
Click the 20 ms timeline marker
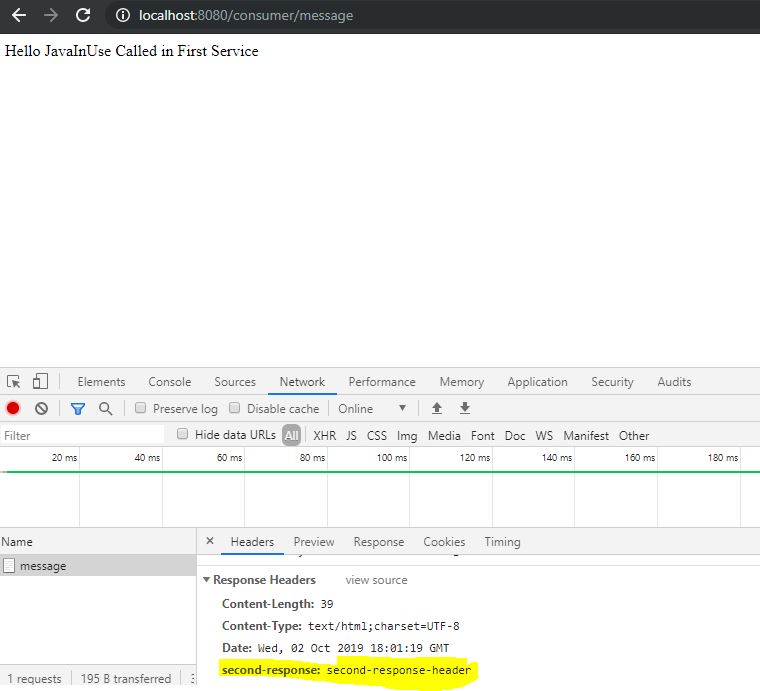point(64,457)
